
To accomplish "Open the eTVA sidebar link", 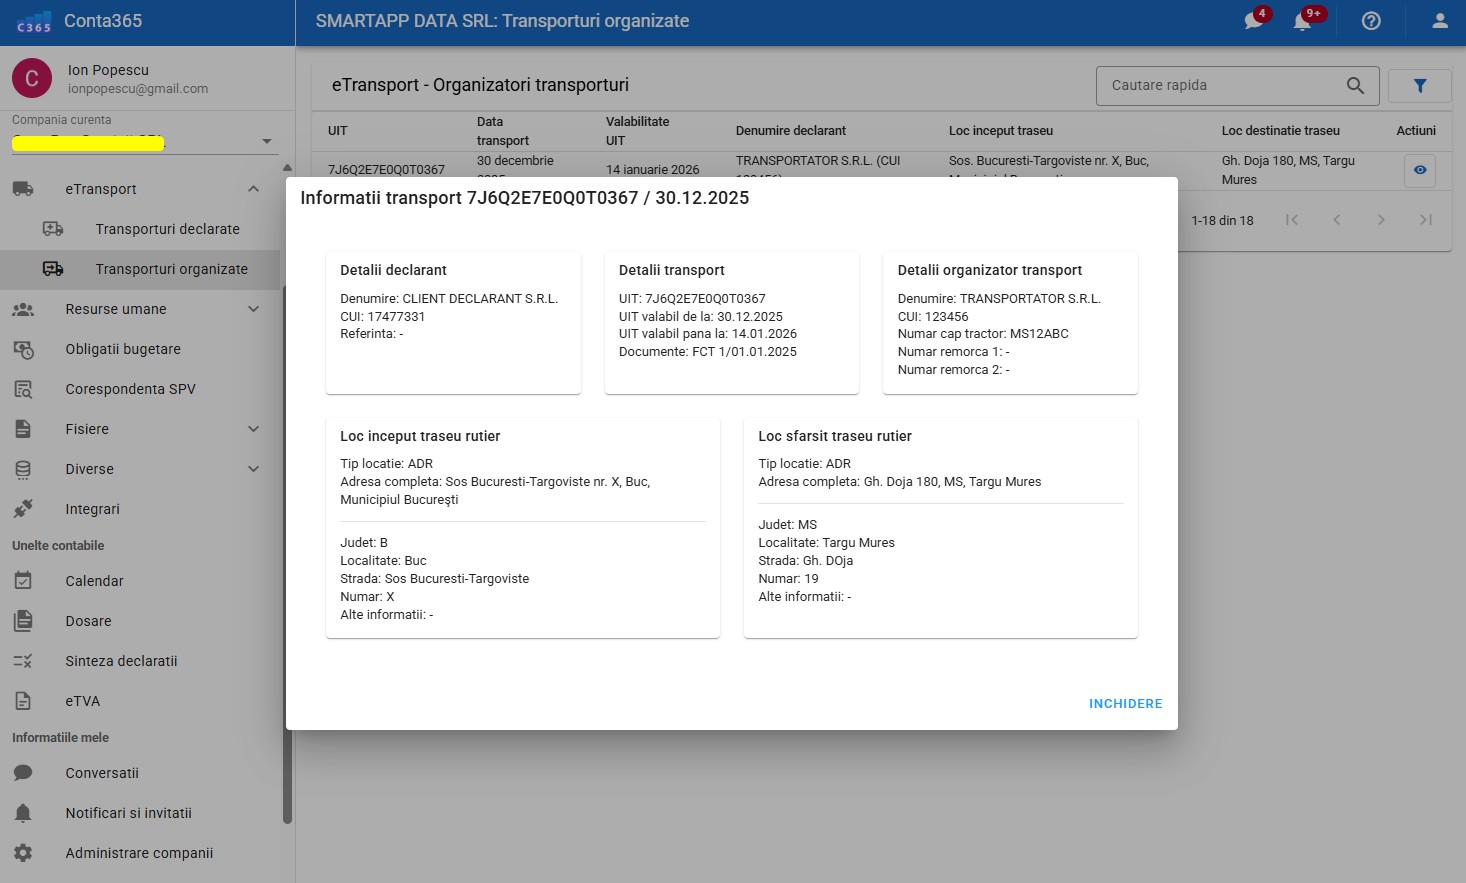I will pyautogui.click(x=82, y=701).
